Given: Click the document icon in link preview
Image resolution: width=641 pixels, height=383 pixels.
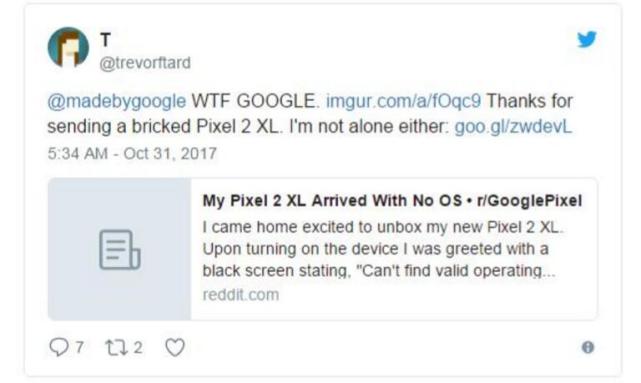Looking at the screenshot, I should coord(120,250).
